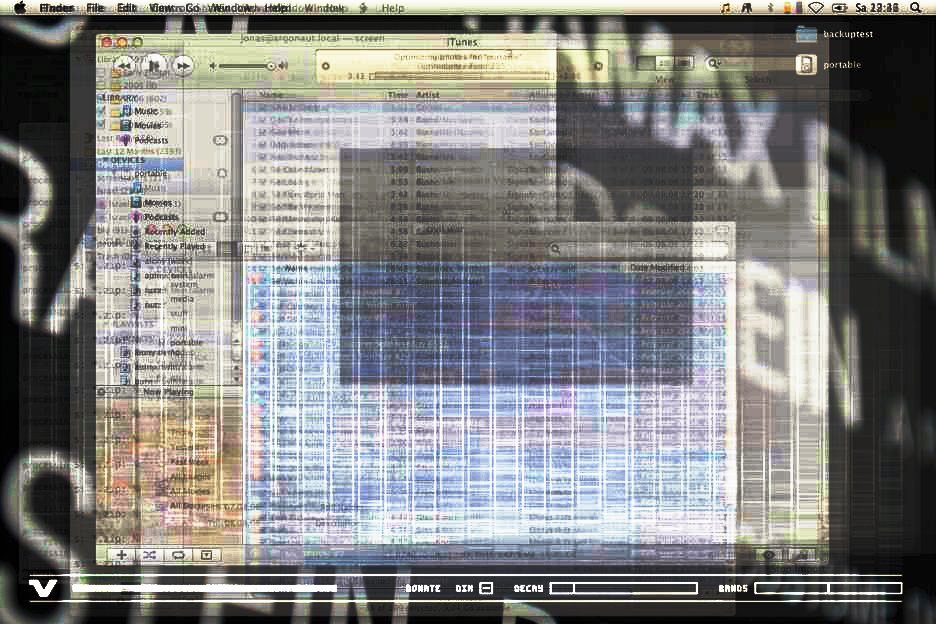The width and height of the screenshot is (936, 624).
Task: Click the Bluetooth status icon
Action: point(770,8)
